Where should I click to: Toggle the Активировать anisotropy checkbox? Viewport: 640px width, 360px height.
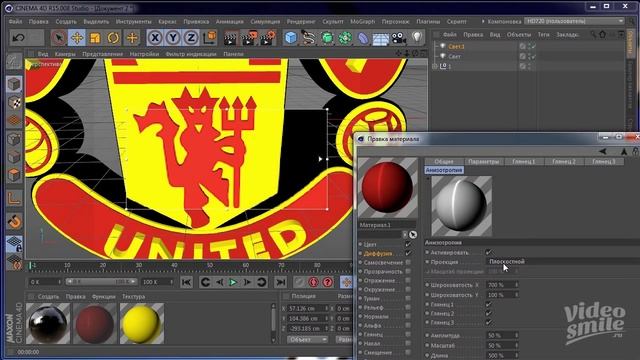tap(489, 252)
